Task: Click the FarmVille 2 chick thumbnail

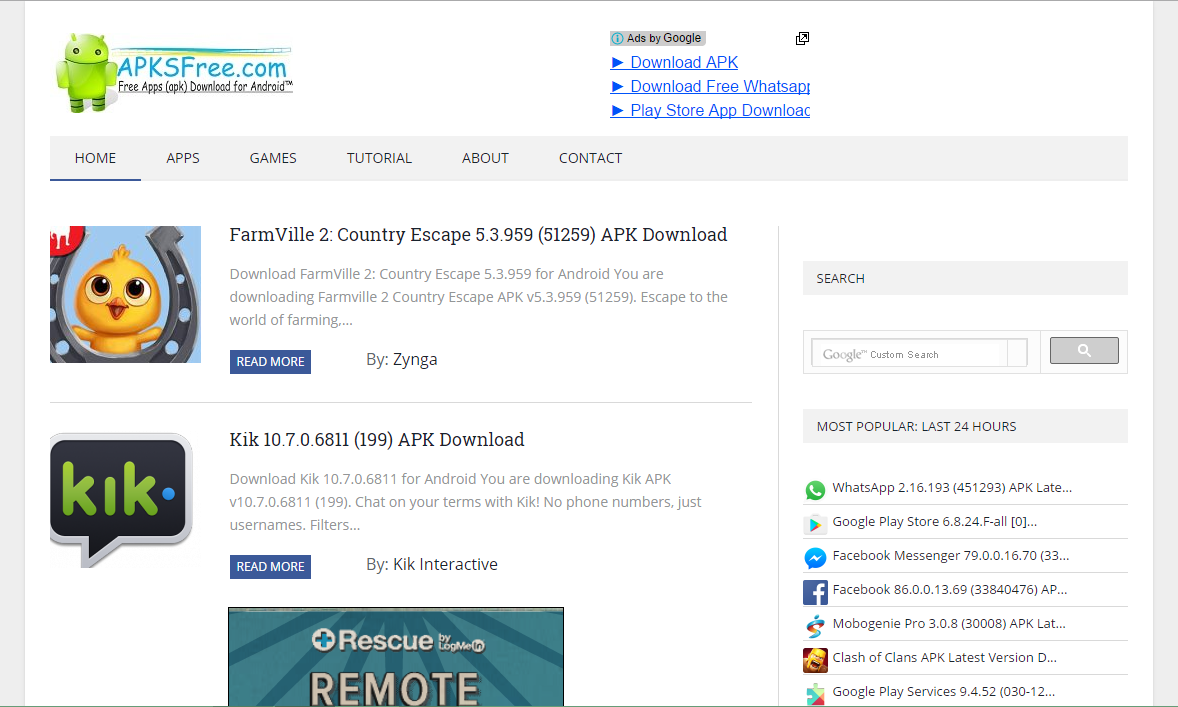Action: (125, 295)
